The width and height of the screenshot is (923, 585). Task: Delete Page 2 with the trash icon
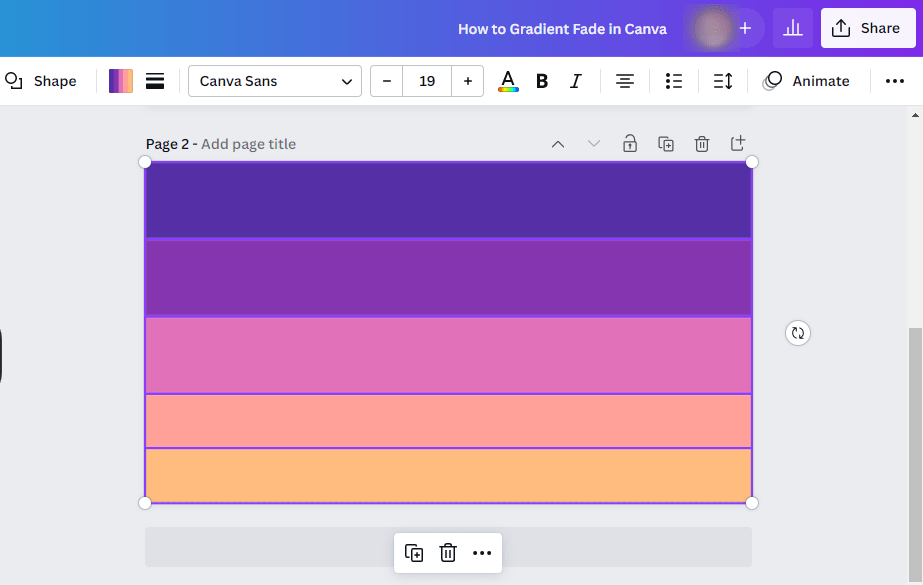702,144
